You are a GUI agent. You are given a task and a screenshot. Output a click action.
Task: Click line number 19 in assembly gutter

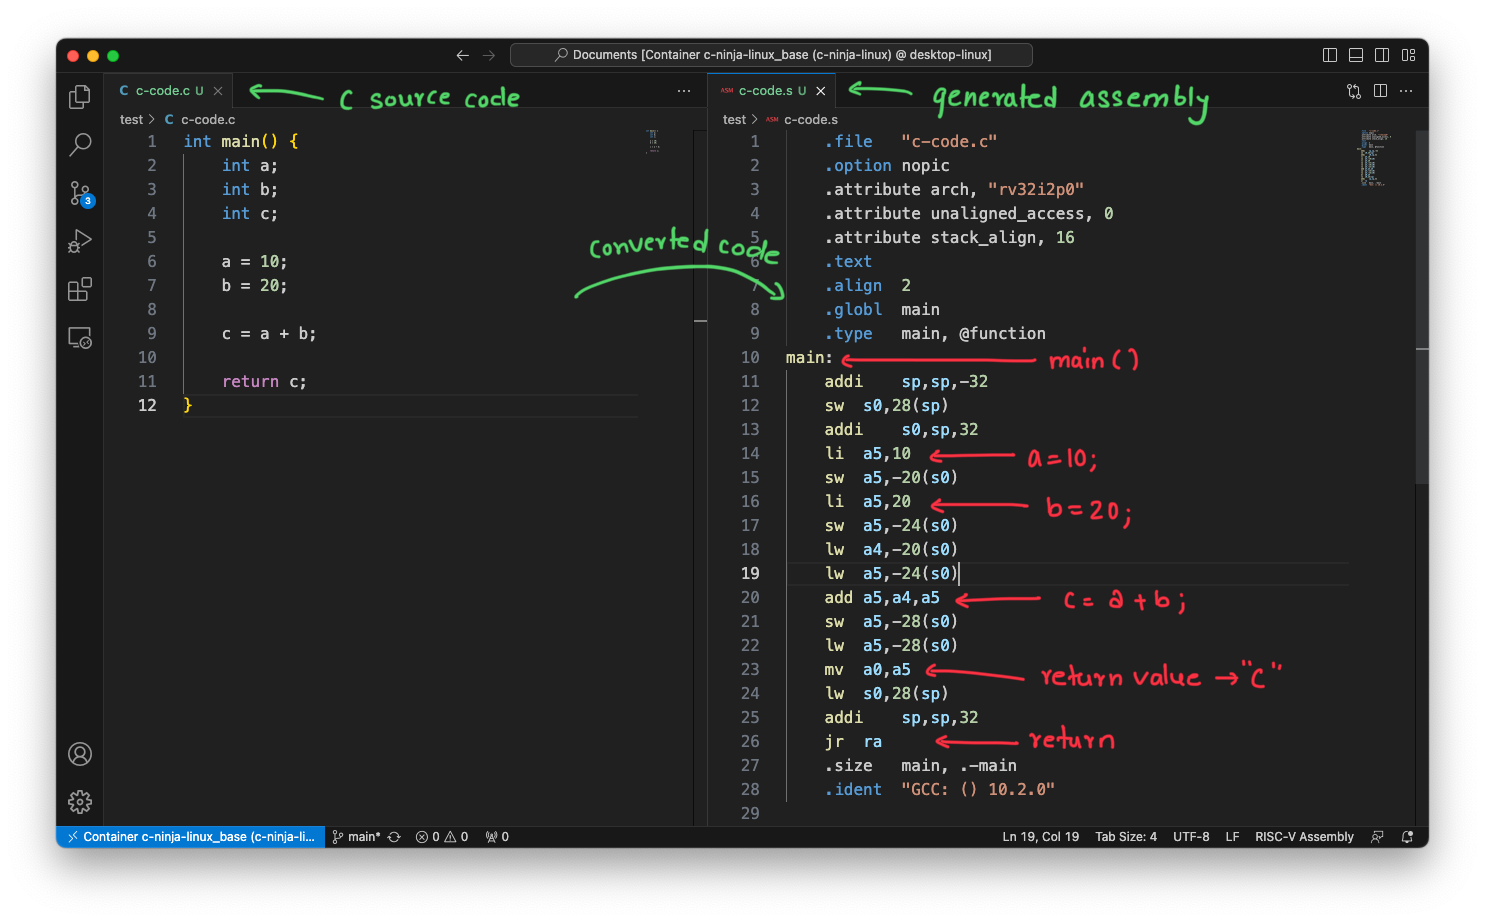(x=750, y=574)
